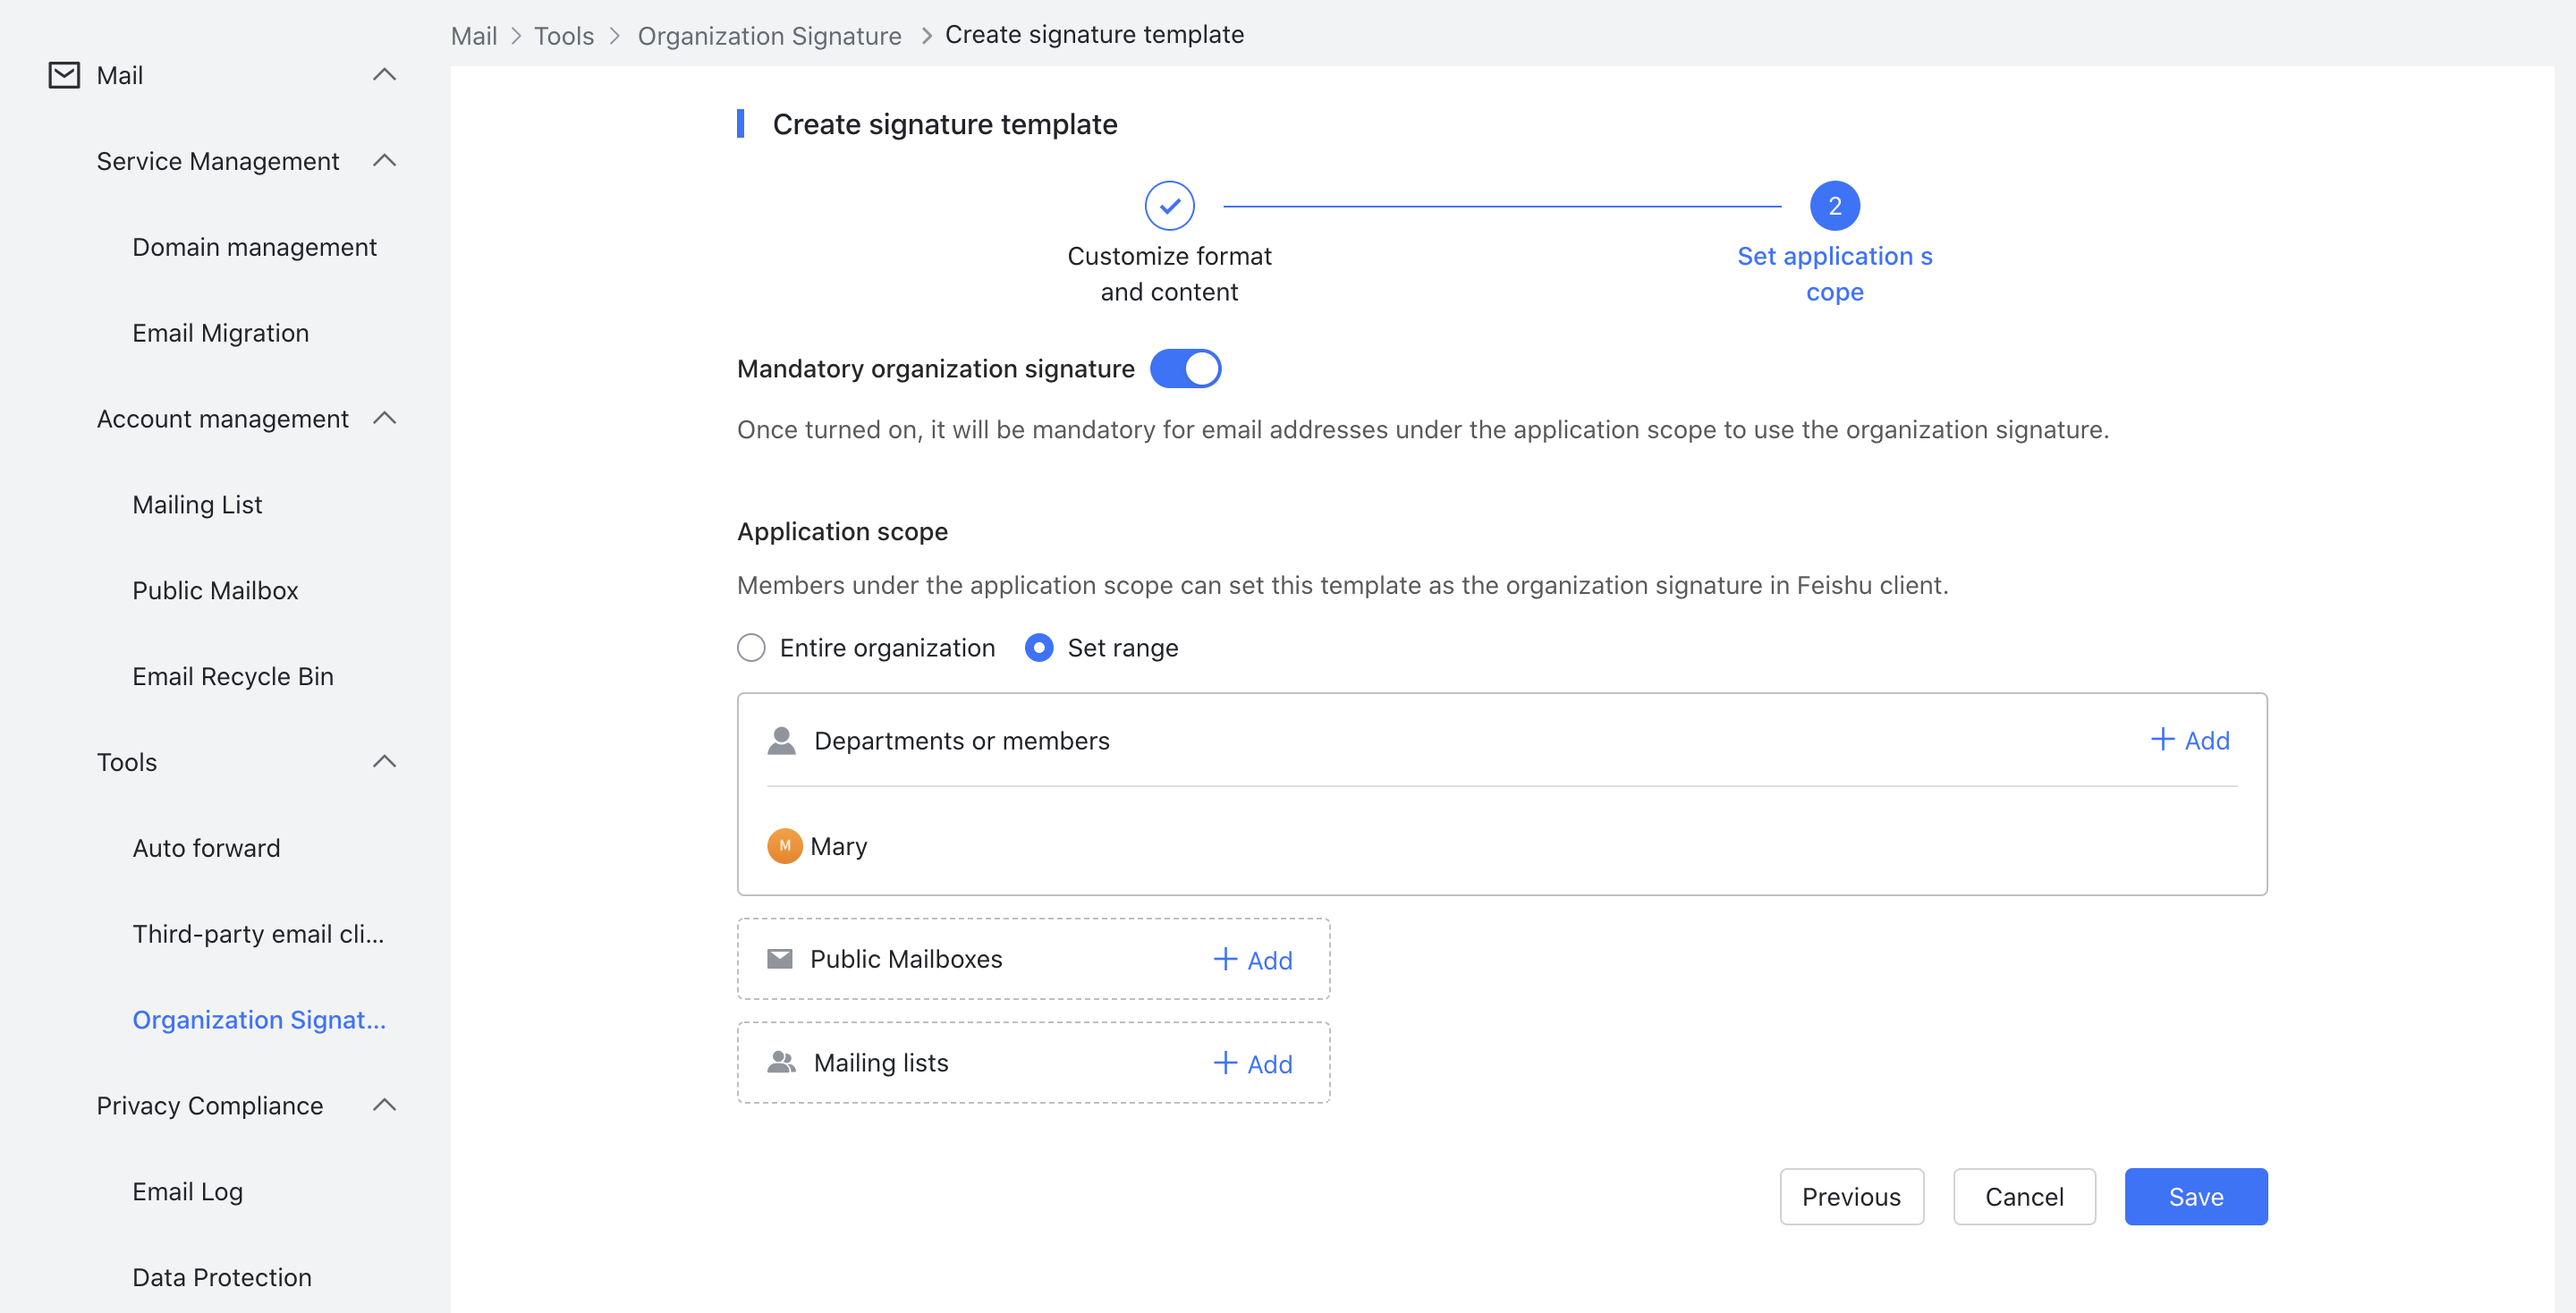Screen dimensions: 2576x1313
Task: Click Cancel to discard changes
Action: click(x=2024, y=1196)
